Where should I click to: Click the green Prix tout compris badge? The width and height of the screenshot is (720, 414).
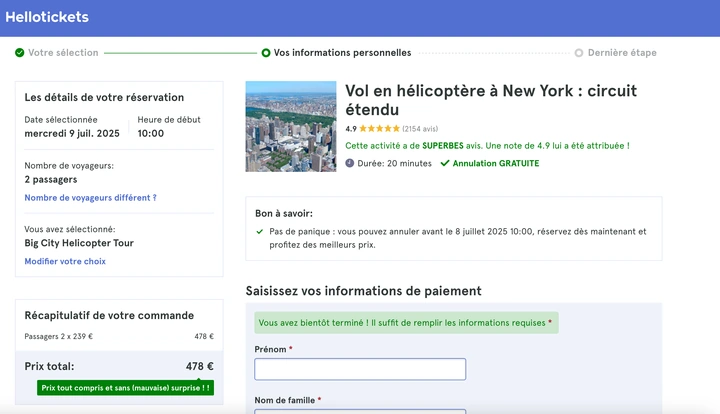125,387
